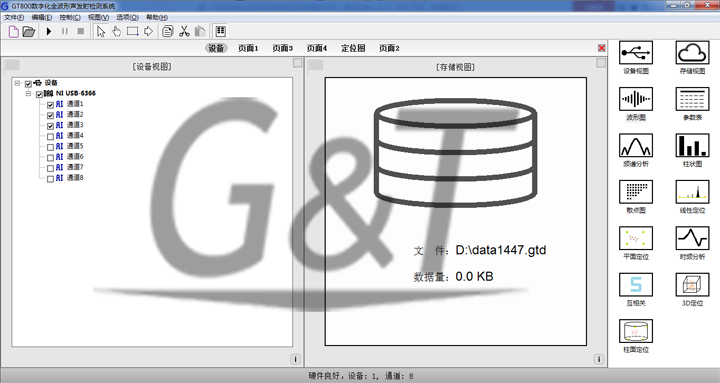The image size is (720, 383).
Task: Select the 散点图 scatter plot icon
Action: tap(636, 192)
